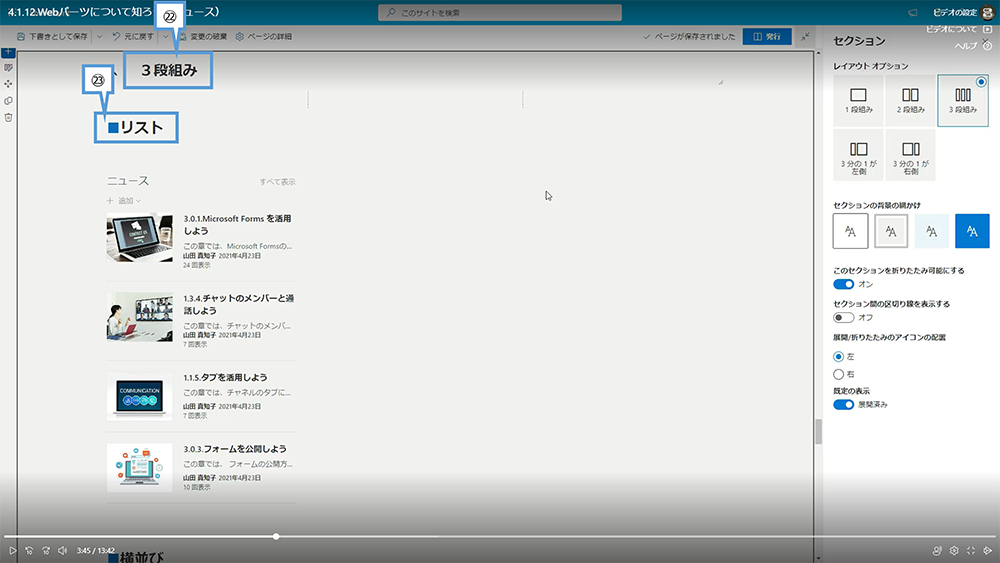1000x563 pixels.
Task: Click the セクション panel heading
Action: pyautogui.click(x=859, y=41)
